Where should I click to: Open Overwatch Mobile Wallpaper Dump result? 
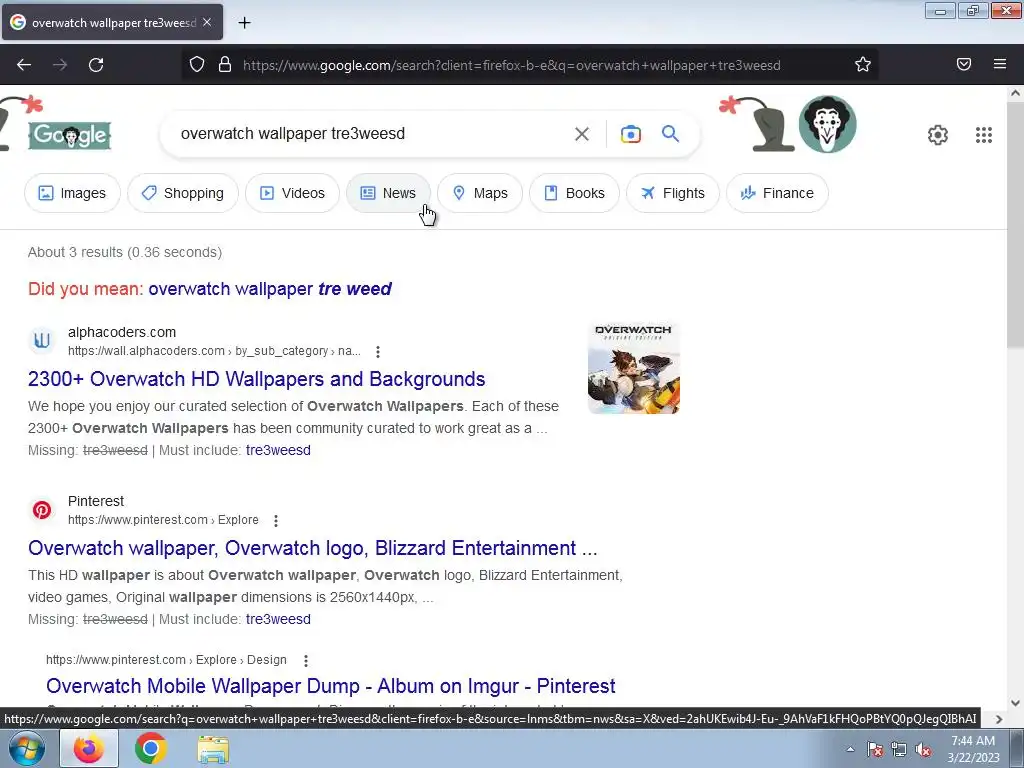point(330,686)
